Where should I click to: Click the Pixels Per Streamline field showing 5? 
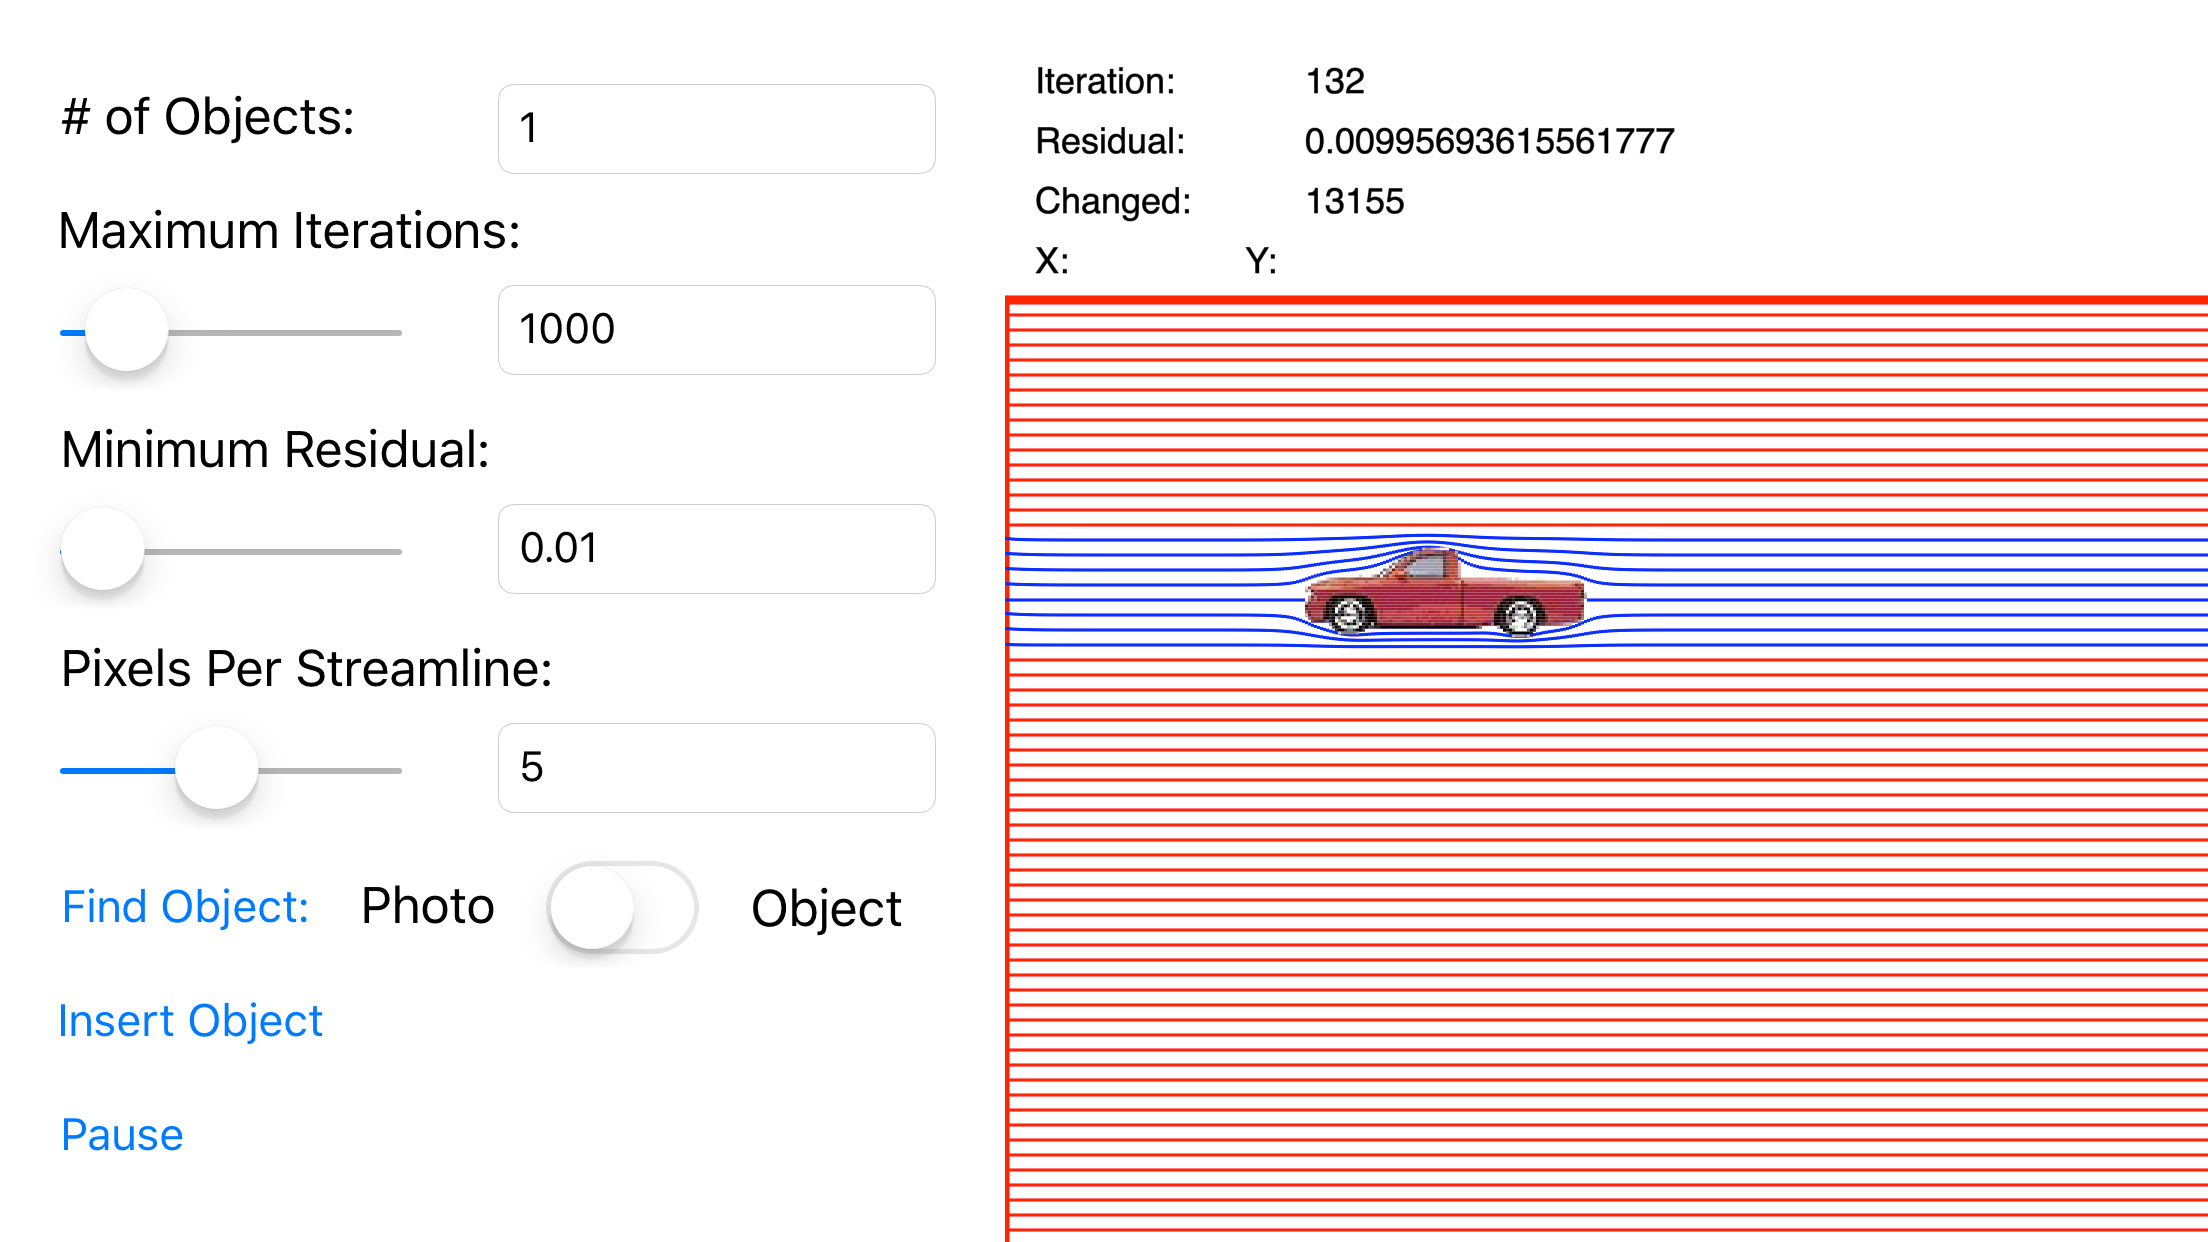click(716, 768)
